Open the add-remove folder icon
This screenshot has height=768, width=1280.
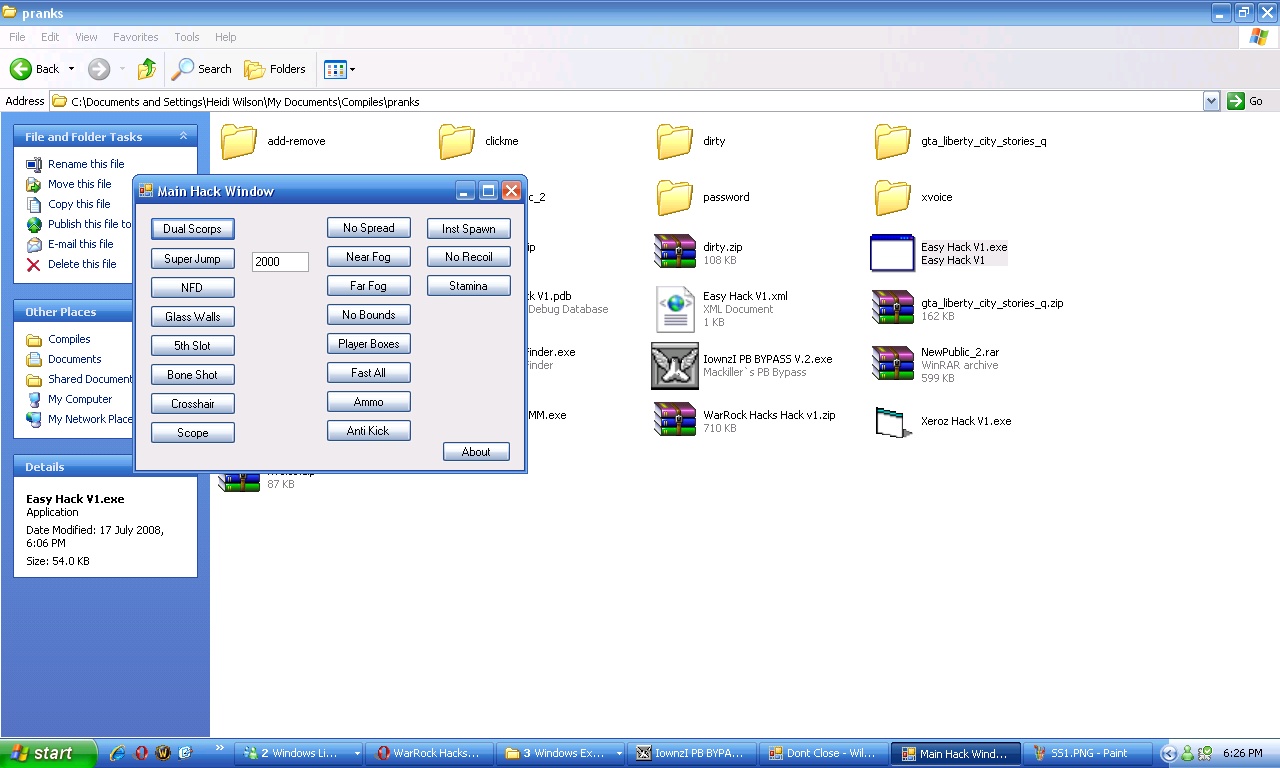point(239,141)
